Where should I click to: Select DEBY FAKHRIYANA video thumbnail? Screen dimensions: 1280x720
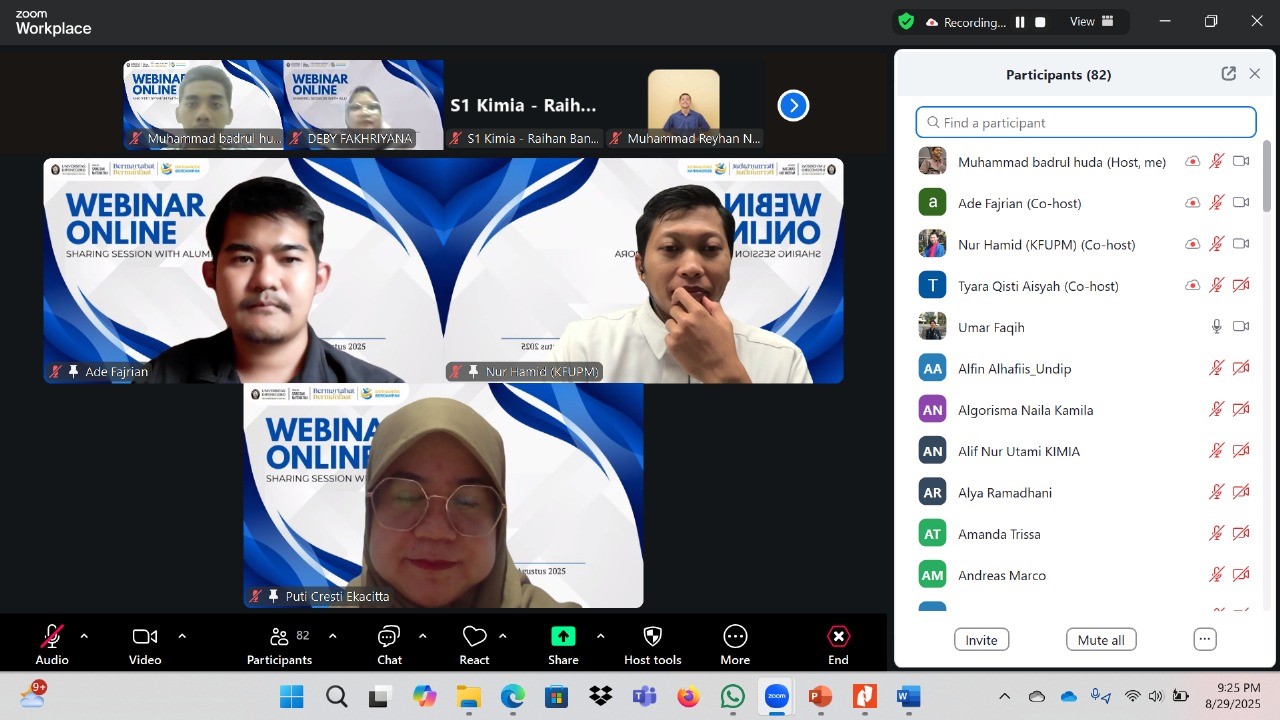point(363,105)
